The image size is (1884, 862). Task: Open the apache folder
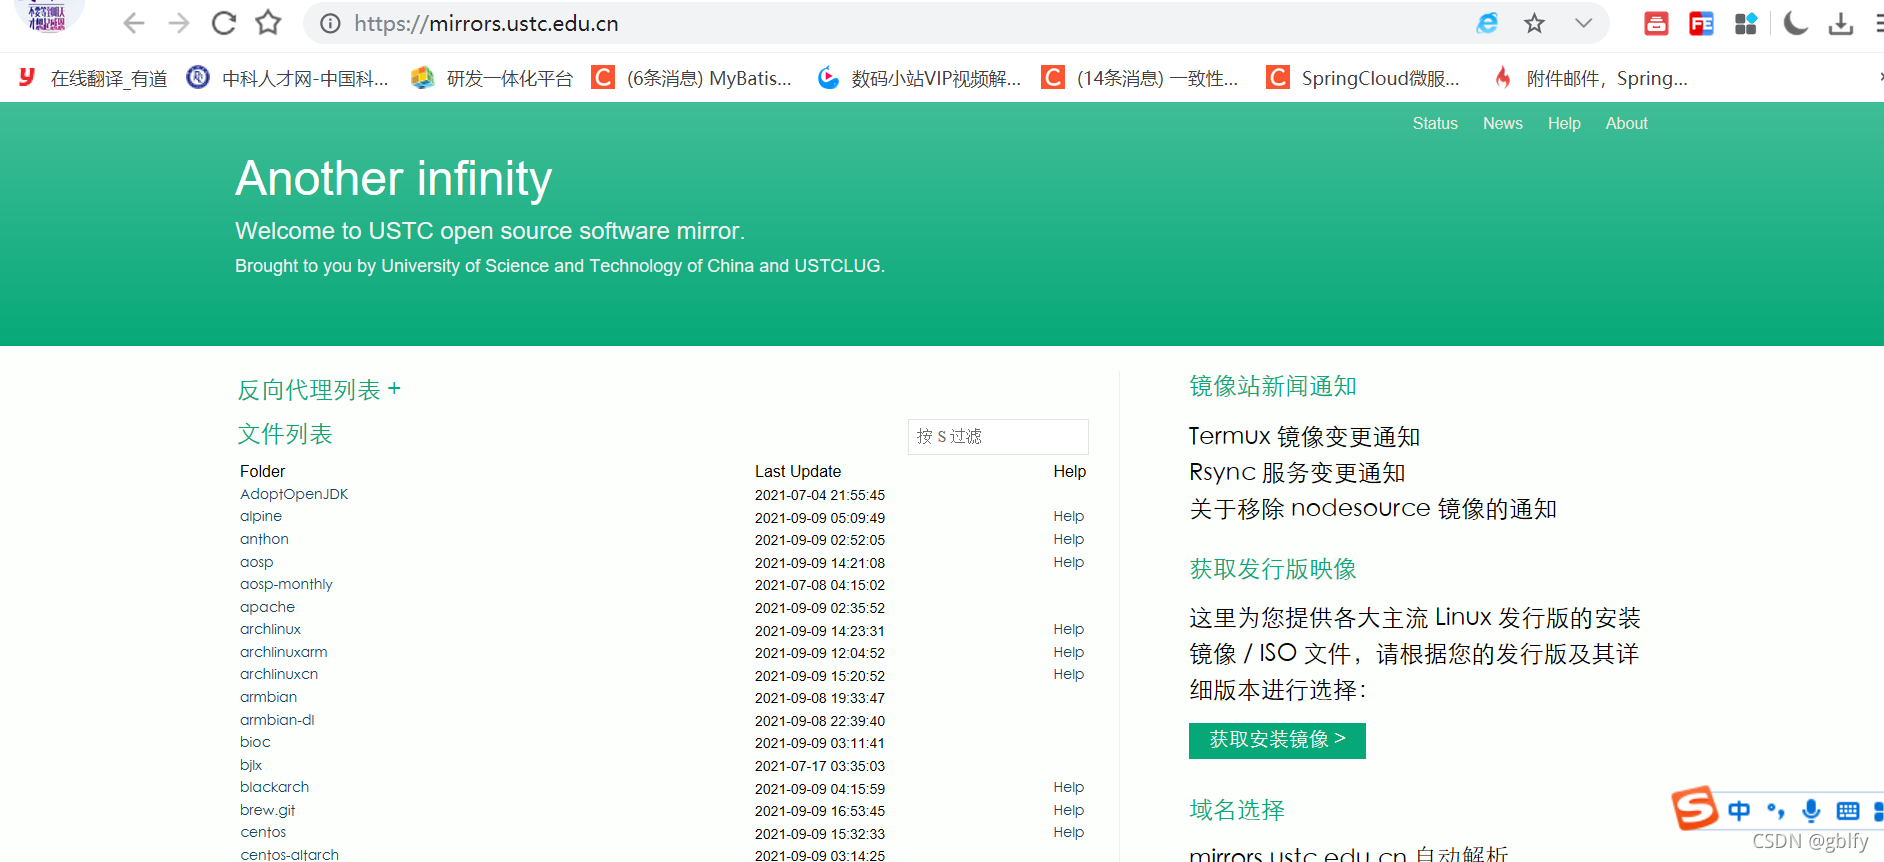267,607
